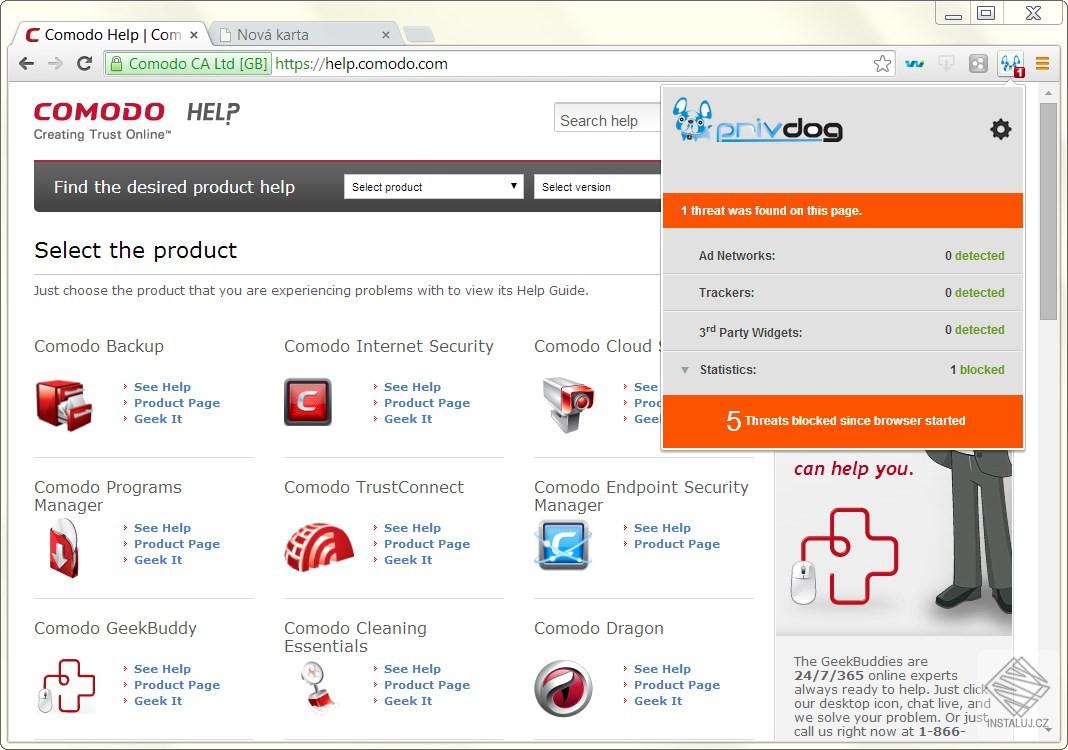Click the Comodo Cloud camera icon
1068x750 pixels.
point(568,404)
